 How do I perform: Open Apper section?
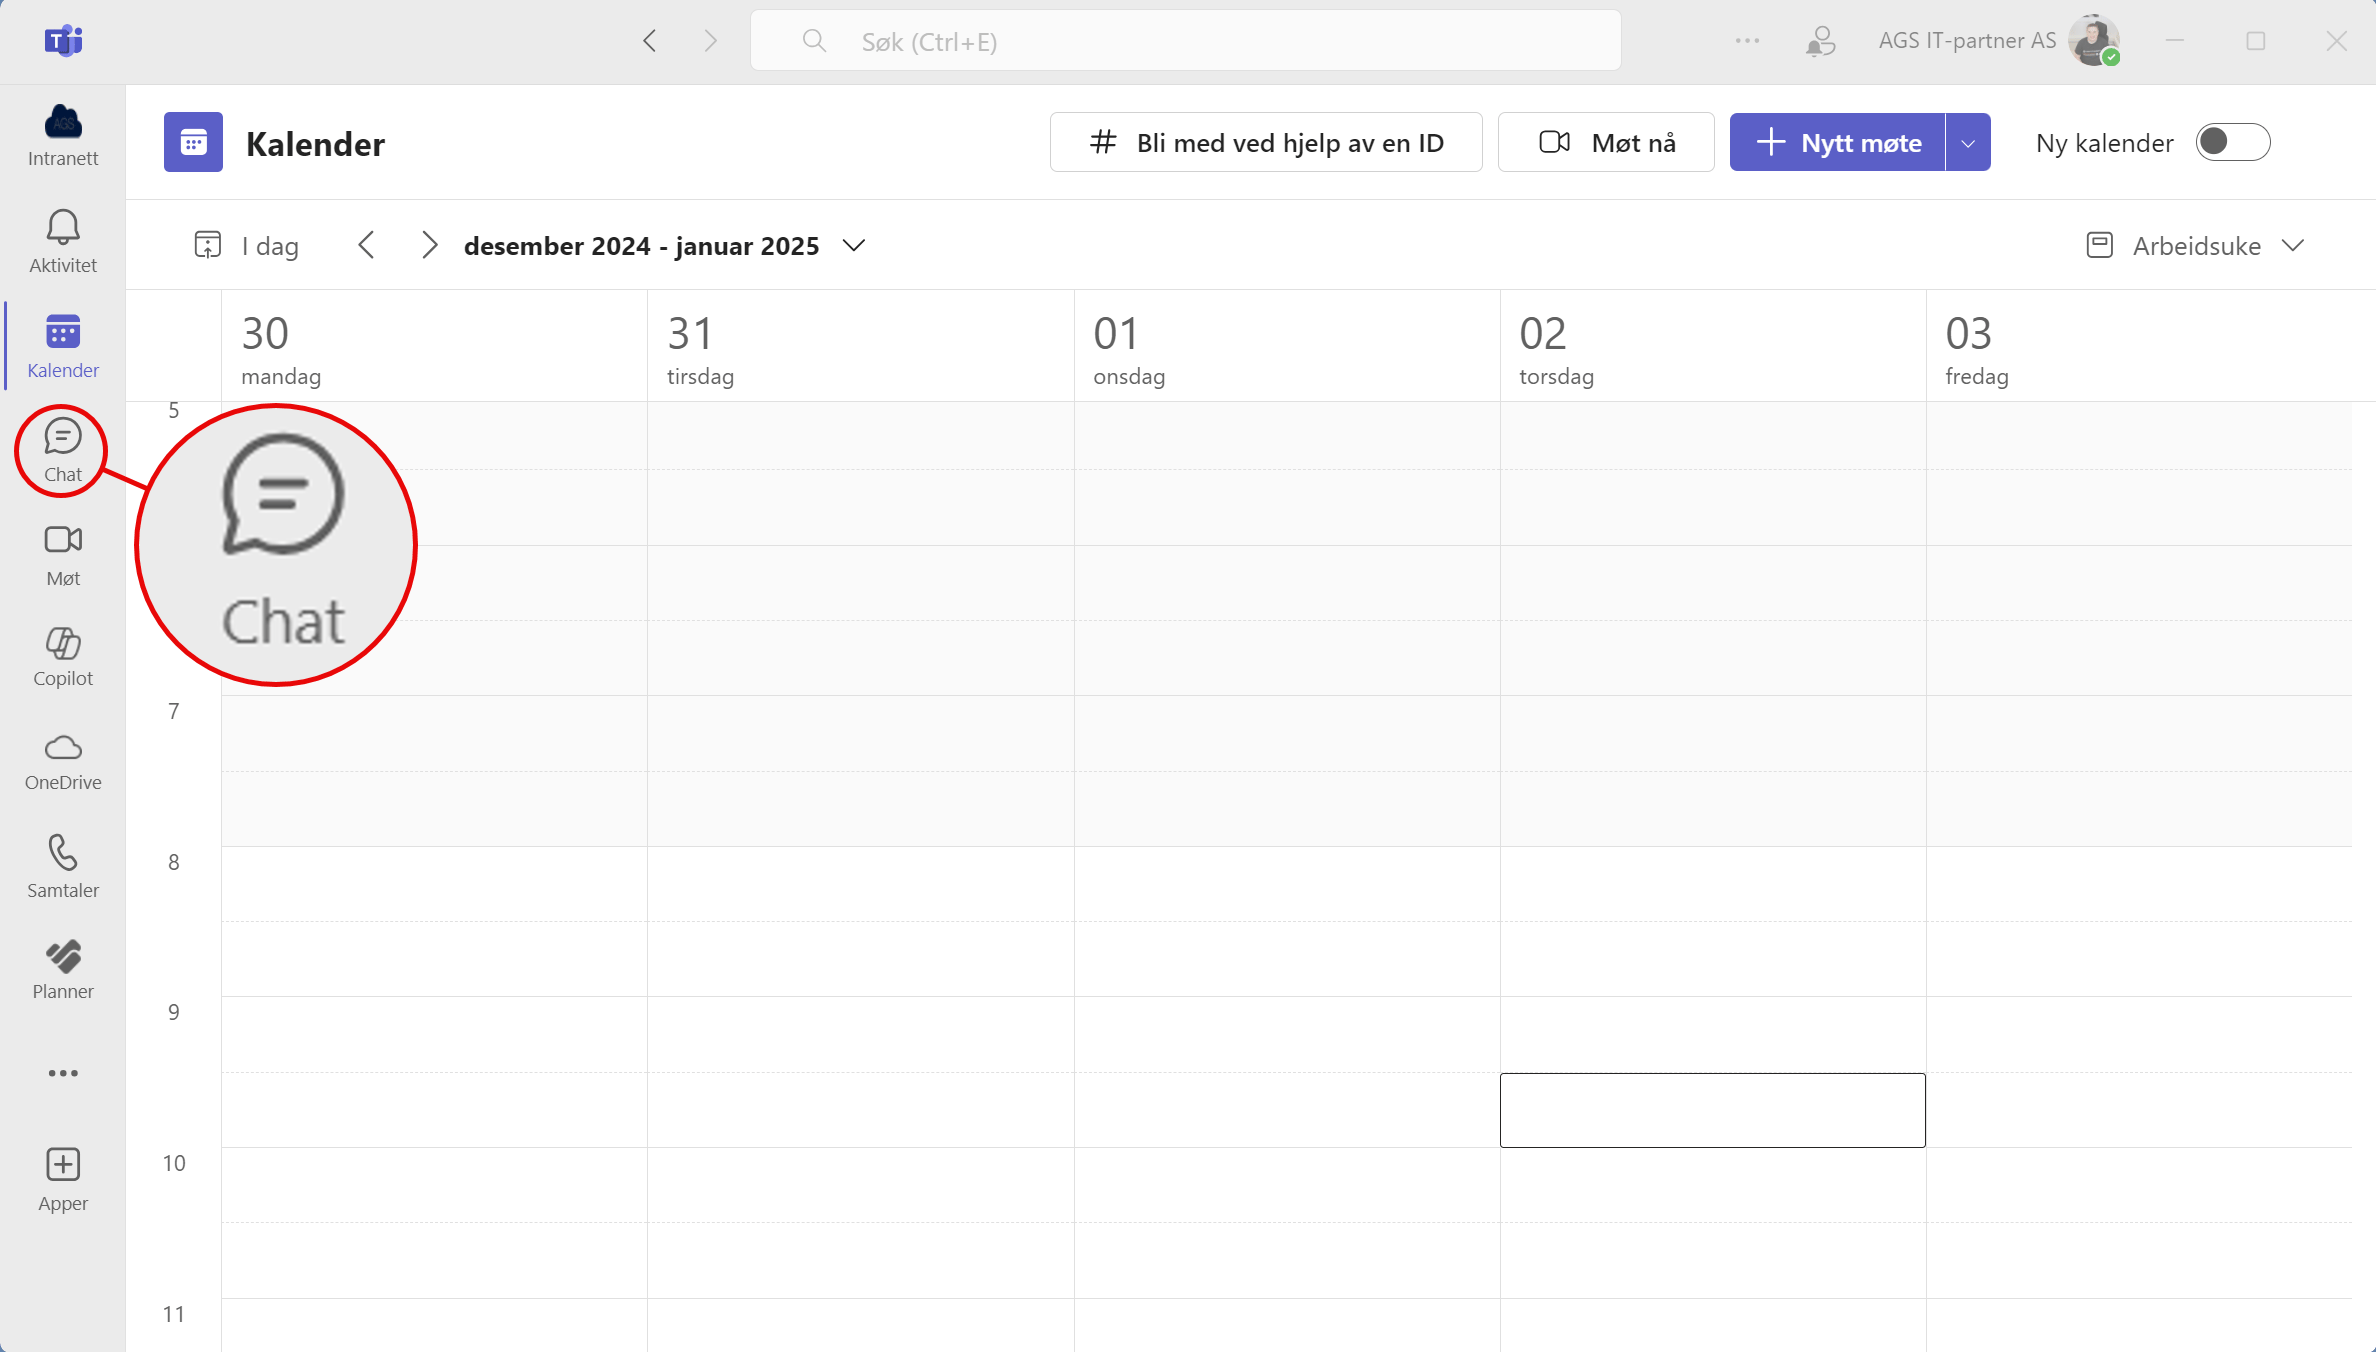click(62, 1177)
